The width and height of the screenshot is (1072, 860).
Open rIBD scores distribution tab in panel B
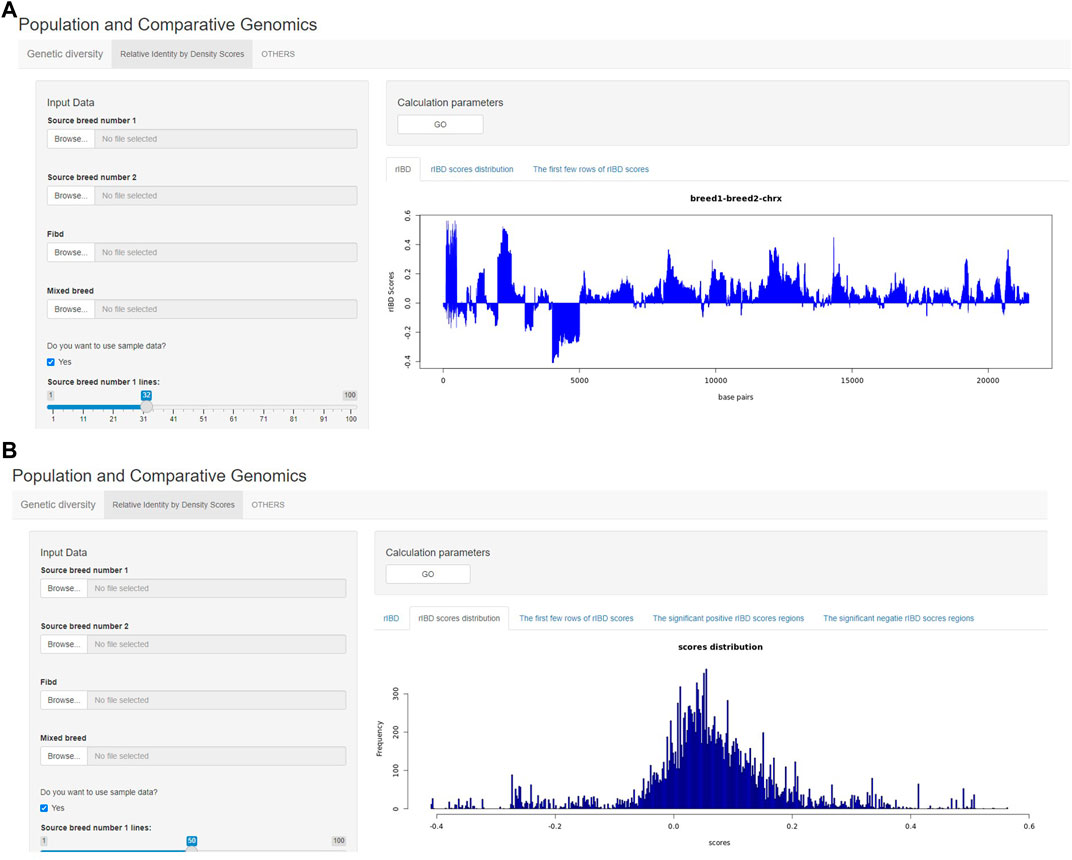pyautogui.click(x=459, y=618)
